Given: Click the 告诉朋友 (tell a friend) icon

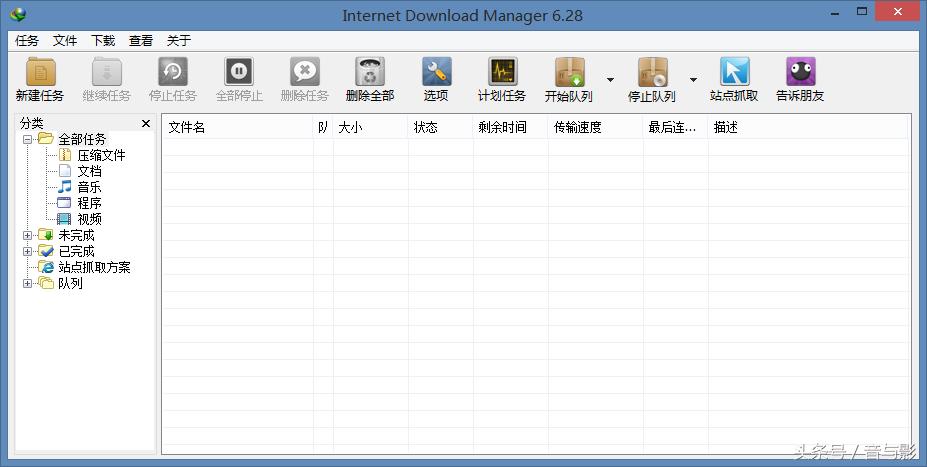Looking at the screenshot, I should (800, 72).
